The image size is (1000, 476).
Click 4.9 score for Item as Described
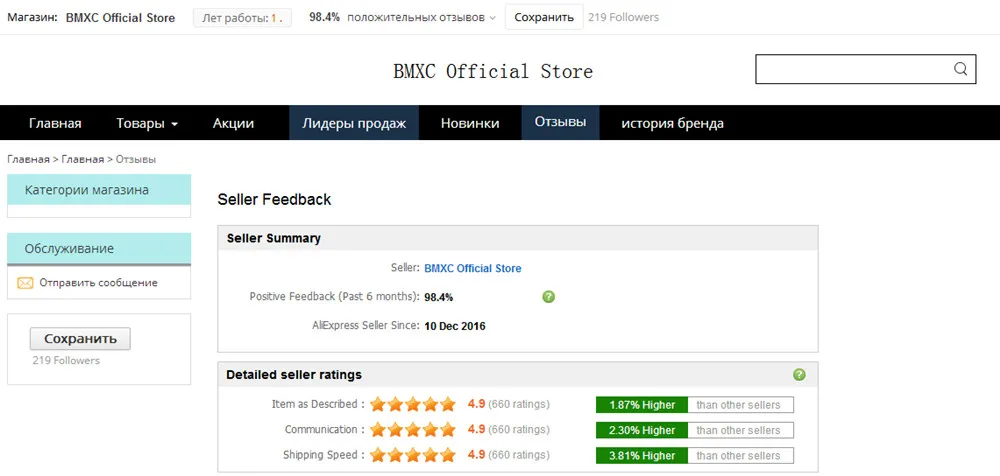[476, 404]
